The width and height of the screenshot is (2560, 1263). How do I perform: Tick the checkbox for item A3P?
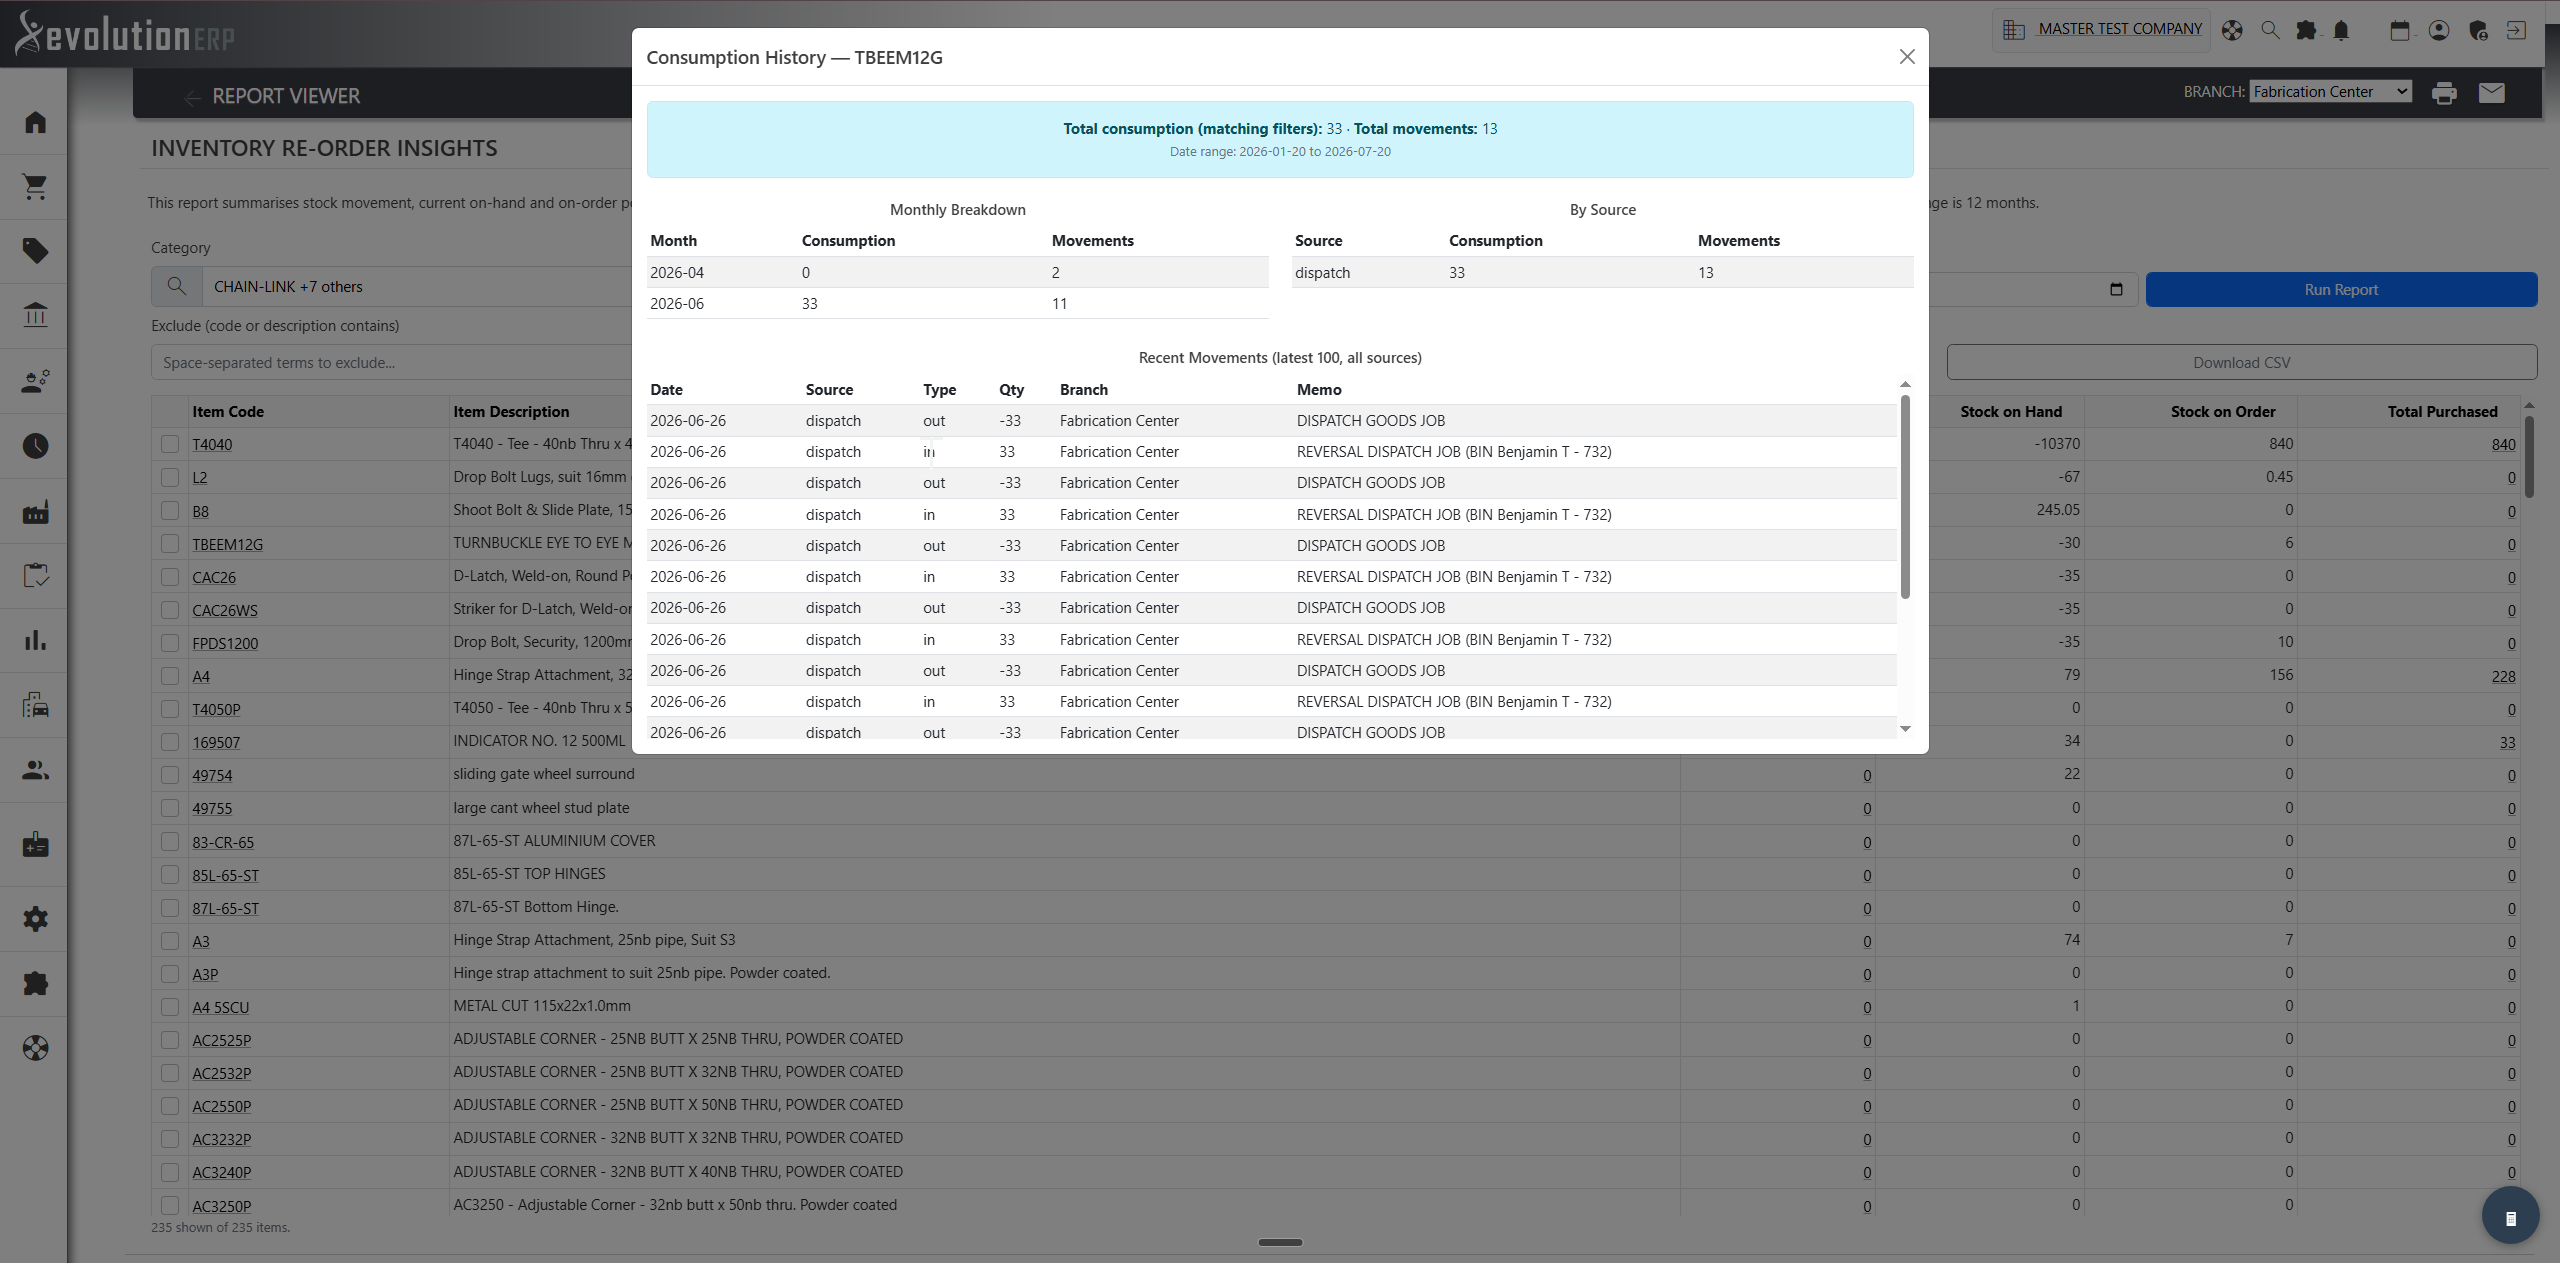(x=170, y=974)
